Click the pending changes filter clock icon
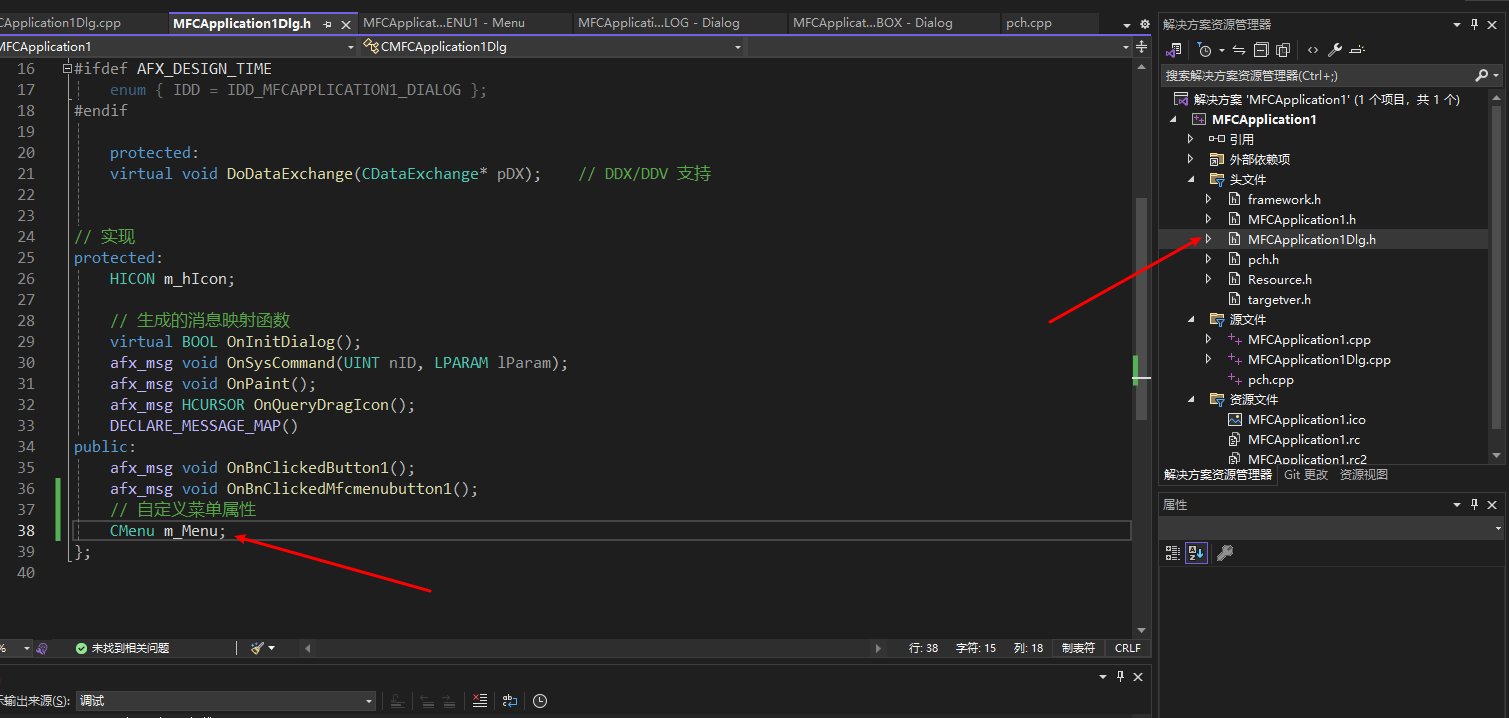Image resolution: width=1509 pixels, height=718 pixels. [1204, 49]
